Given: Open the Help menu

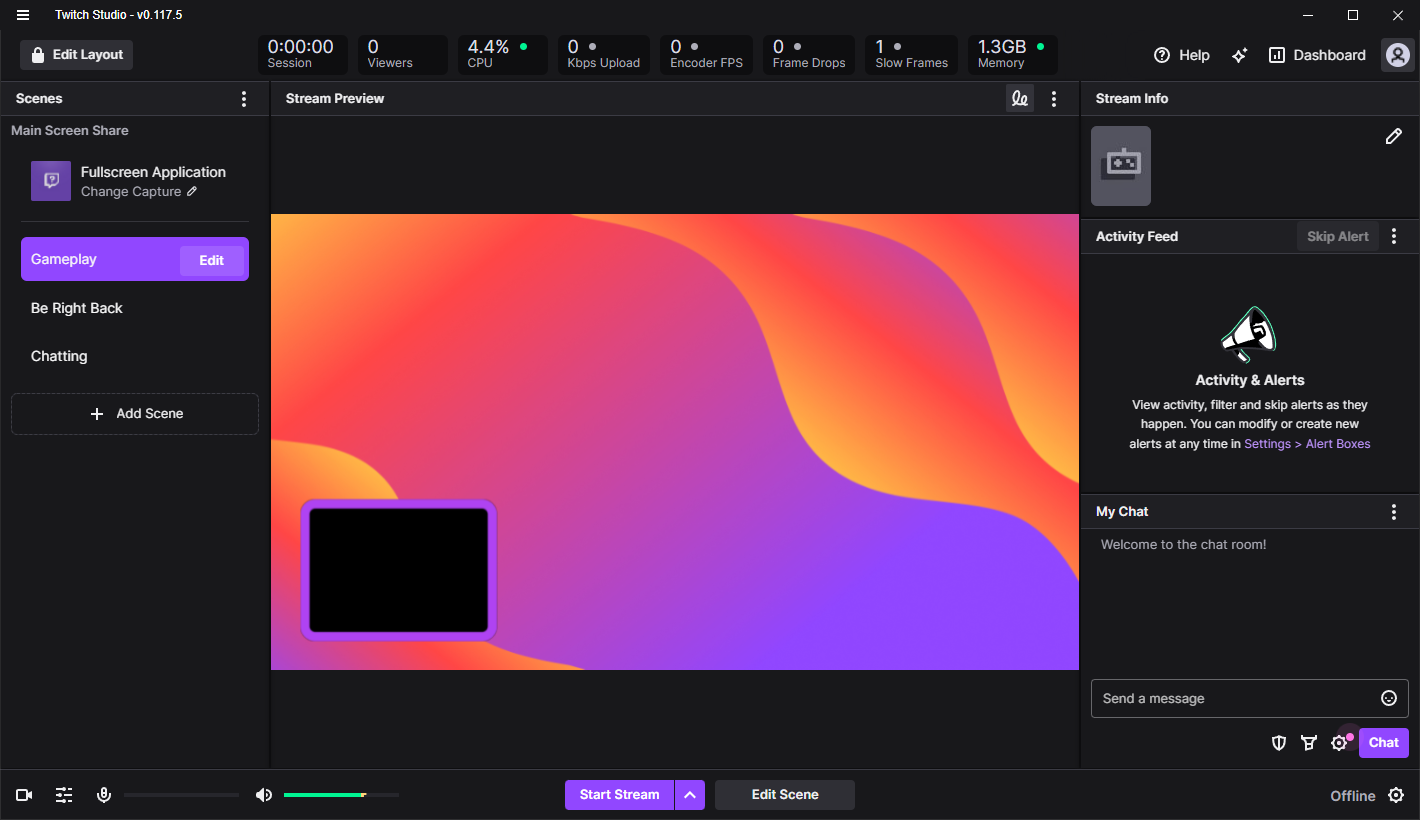Looking at the screenshot, I should tap(1181, 55).
